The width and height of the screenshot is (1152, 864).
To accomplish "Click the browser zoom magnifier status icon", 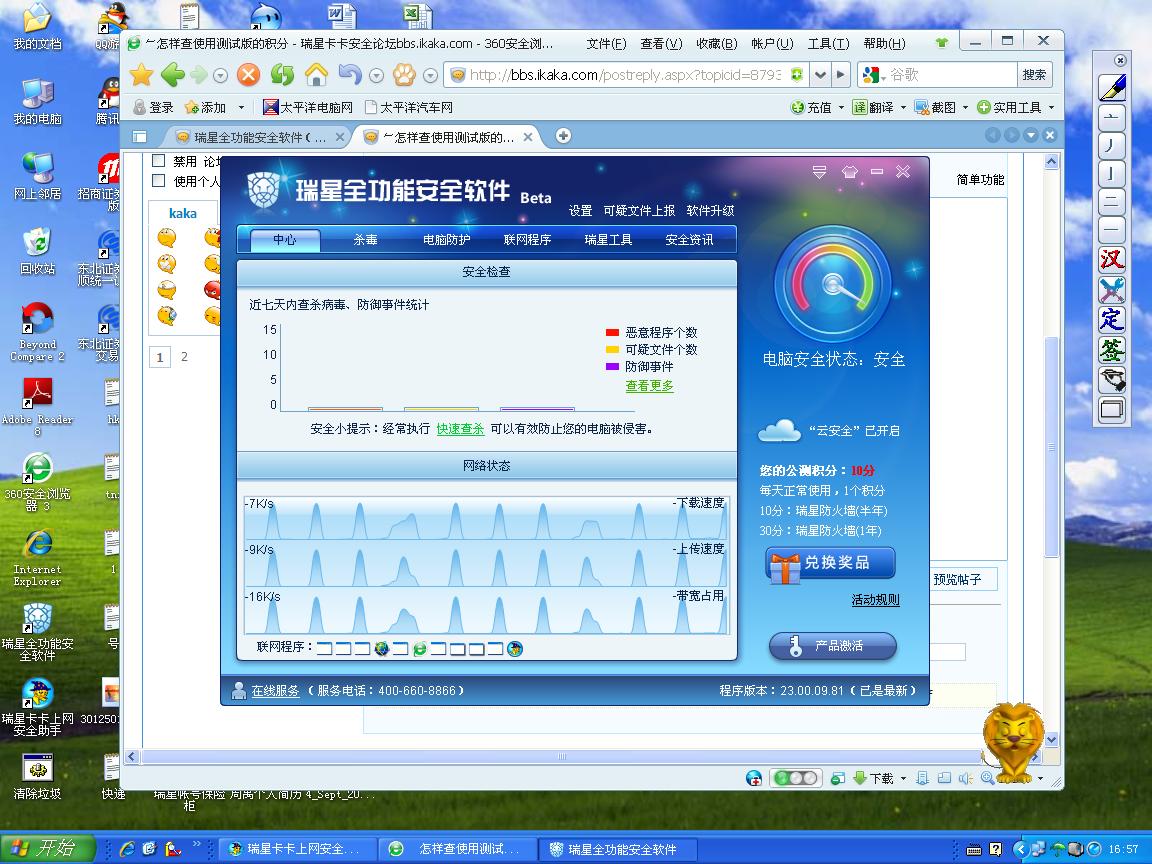I will (x=987, y=778).
